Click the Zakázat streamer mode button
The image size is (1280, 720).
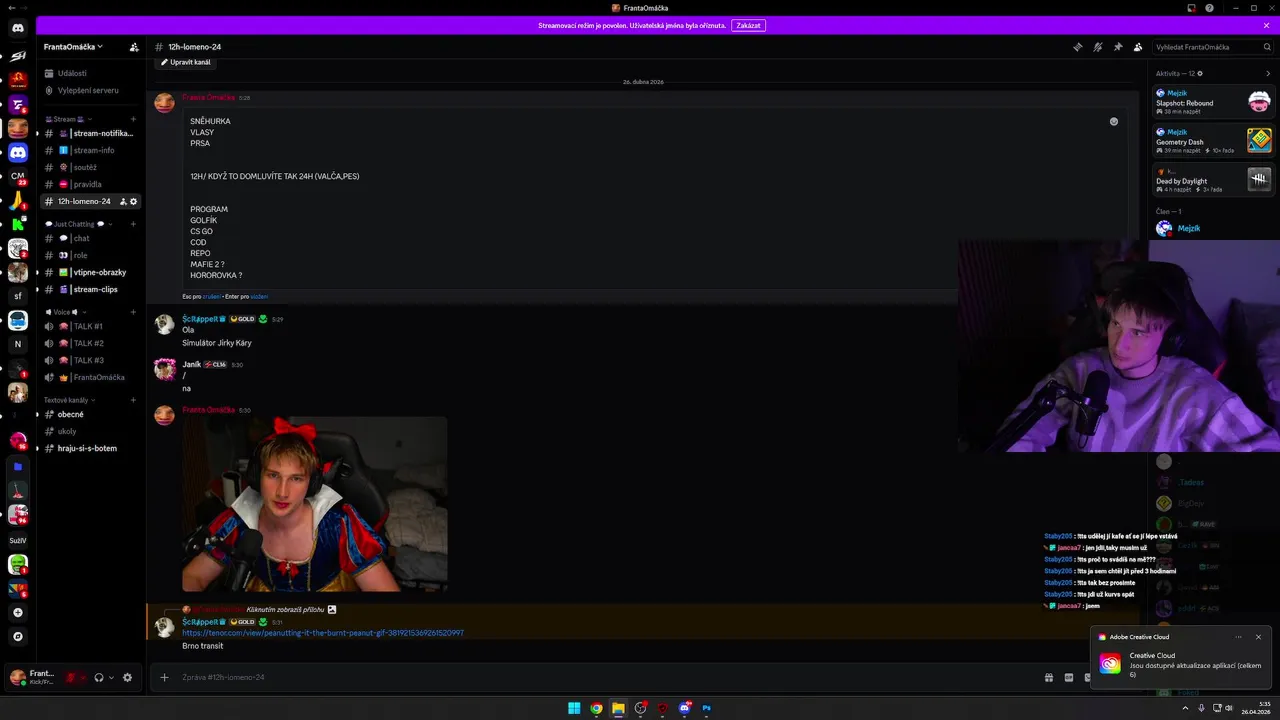pyautogui.click(x=748, y=25)
